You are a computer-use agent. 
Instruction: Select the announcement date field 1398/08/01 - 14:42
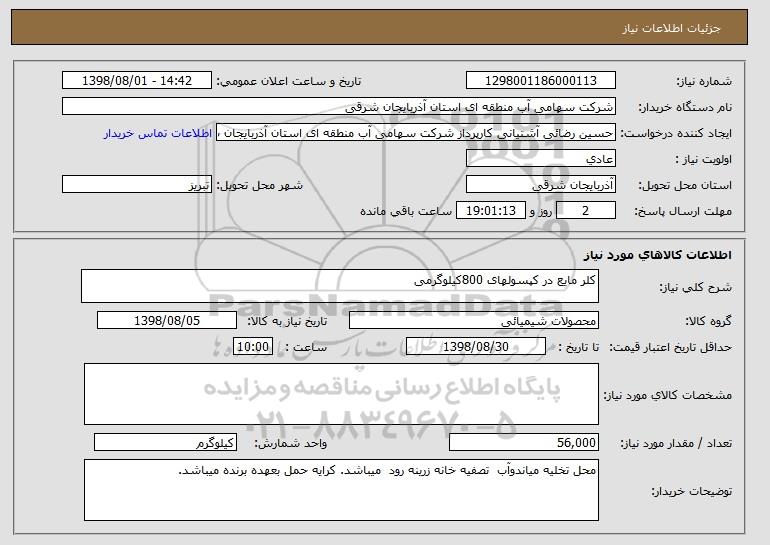point(137,81)
